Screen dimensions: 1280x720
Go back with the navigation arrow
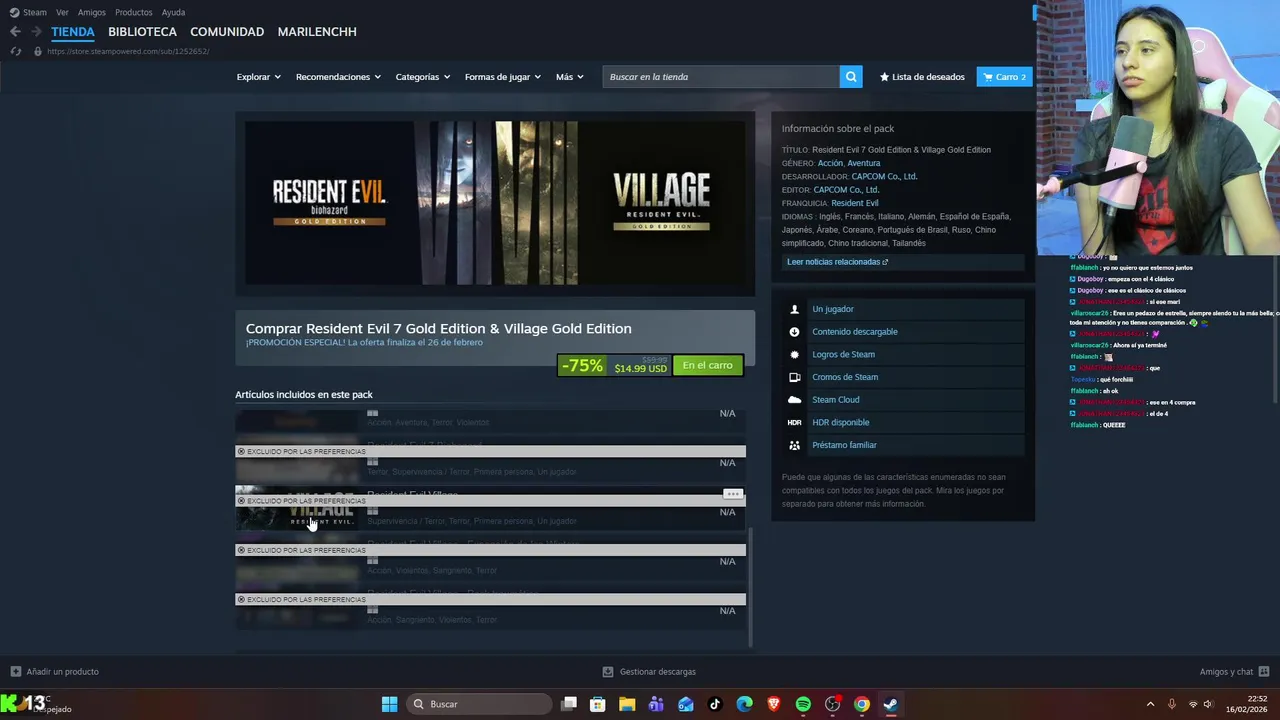coord(15,32)
